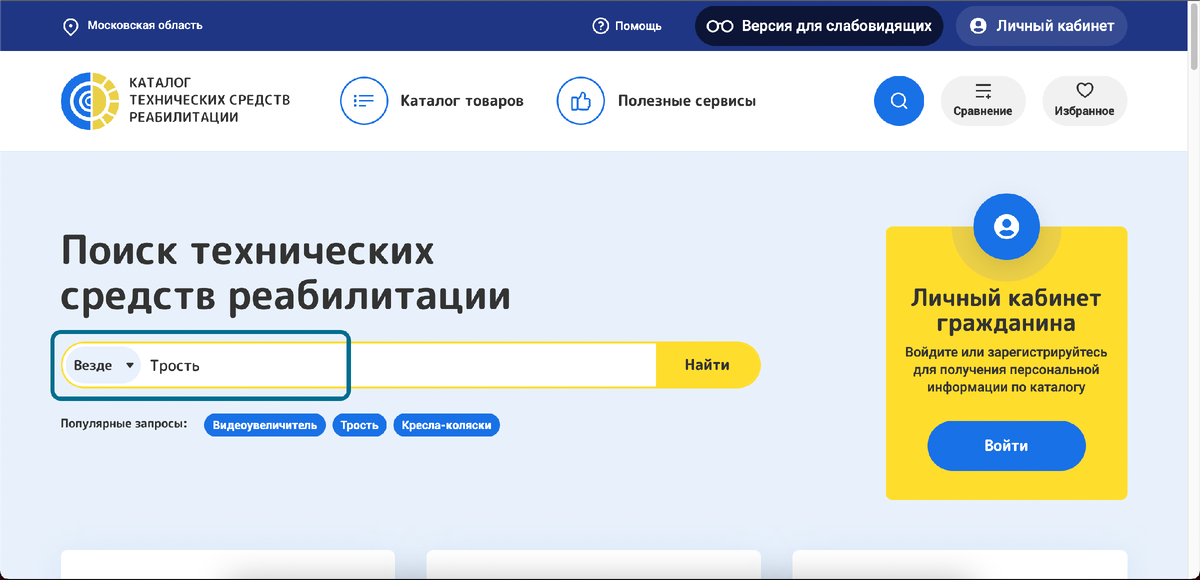Change region from Московская область
Image resolution: width=1200 pixels, height=580 pixels.
click(x=145, y=25)
